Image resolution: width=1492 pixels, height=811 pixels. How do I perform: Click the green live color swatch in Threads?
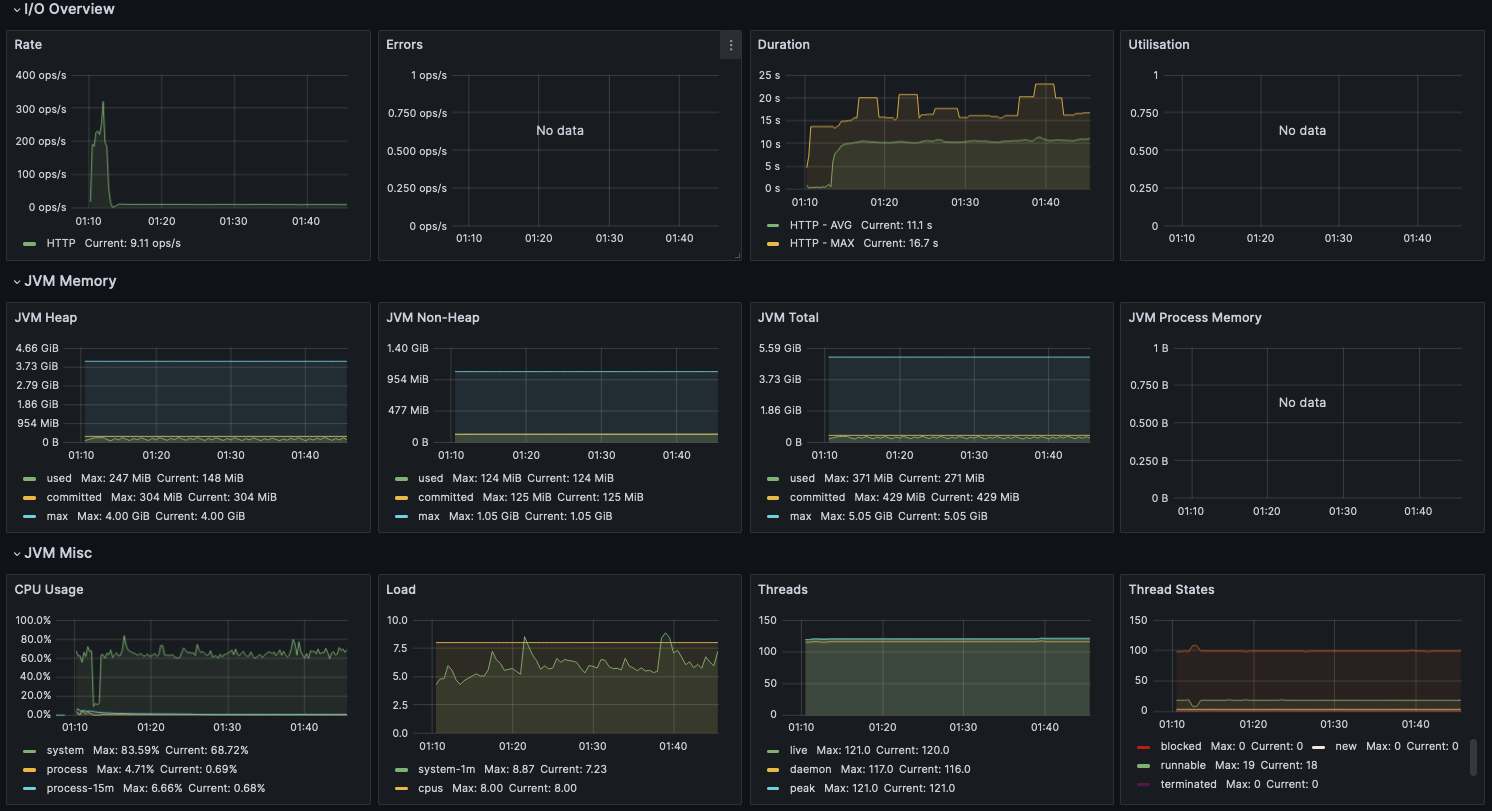coord(773,750)
